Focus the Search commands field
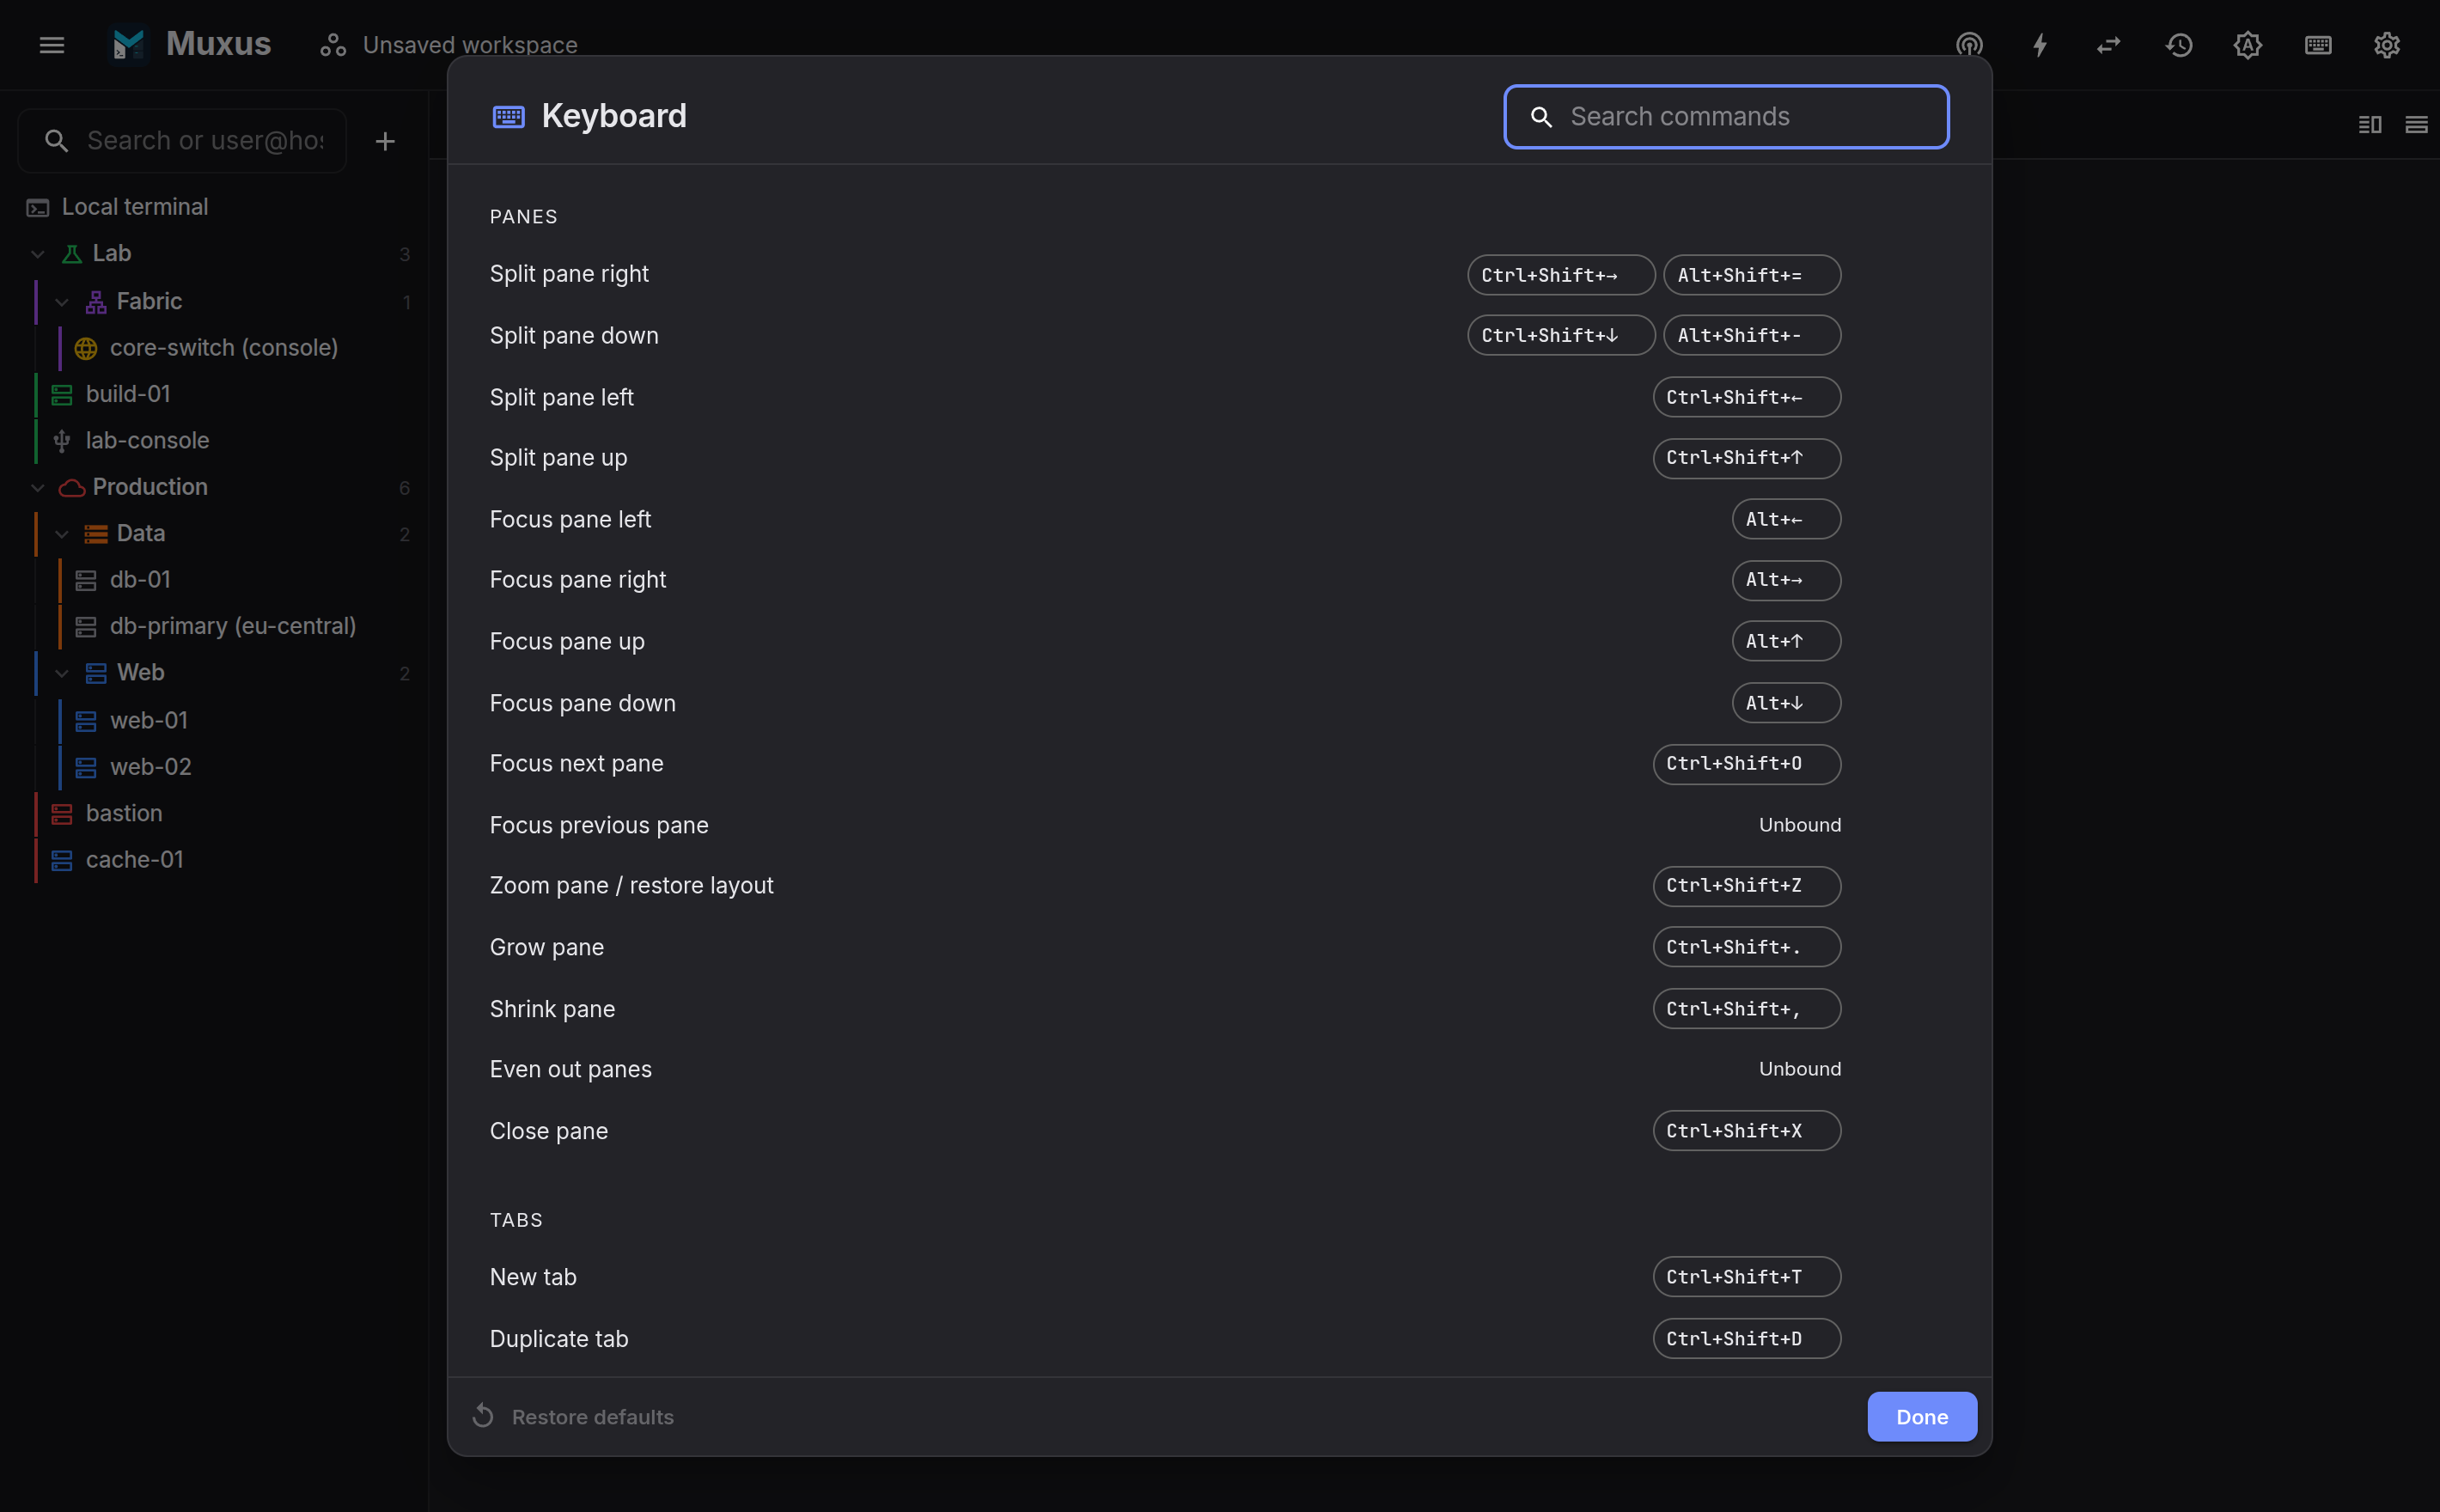The image size is (2440, 1512). coord(1726,117)
